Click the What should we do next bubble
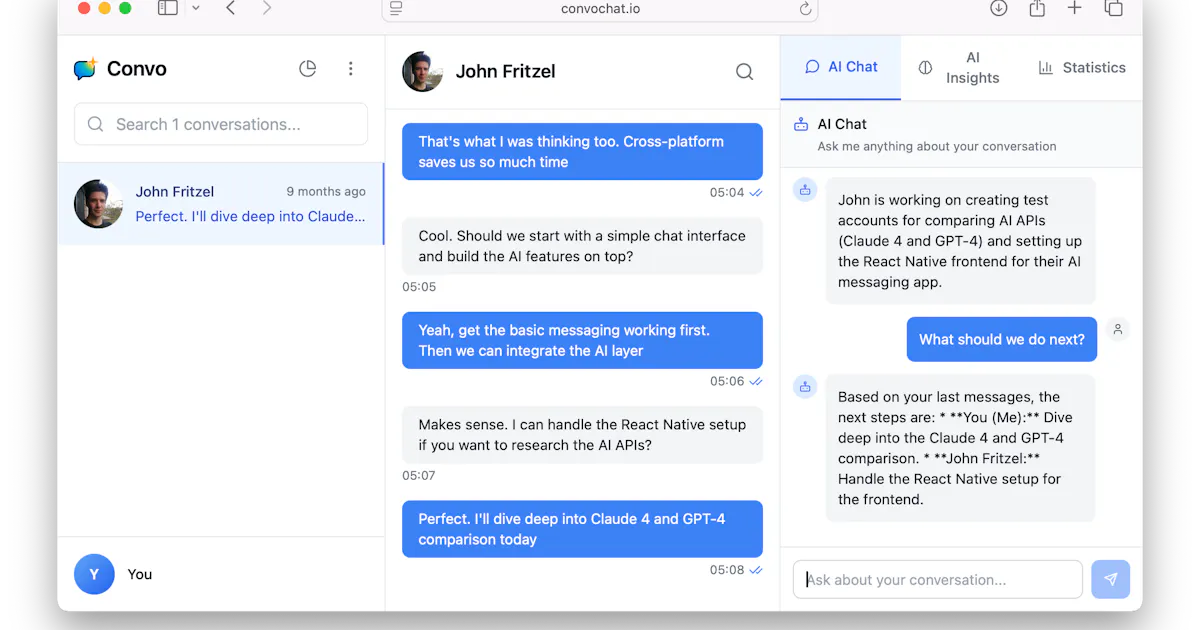The width and height of the screenshot is (1200, 630). pos(1002,339)
